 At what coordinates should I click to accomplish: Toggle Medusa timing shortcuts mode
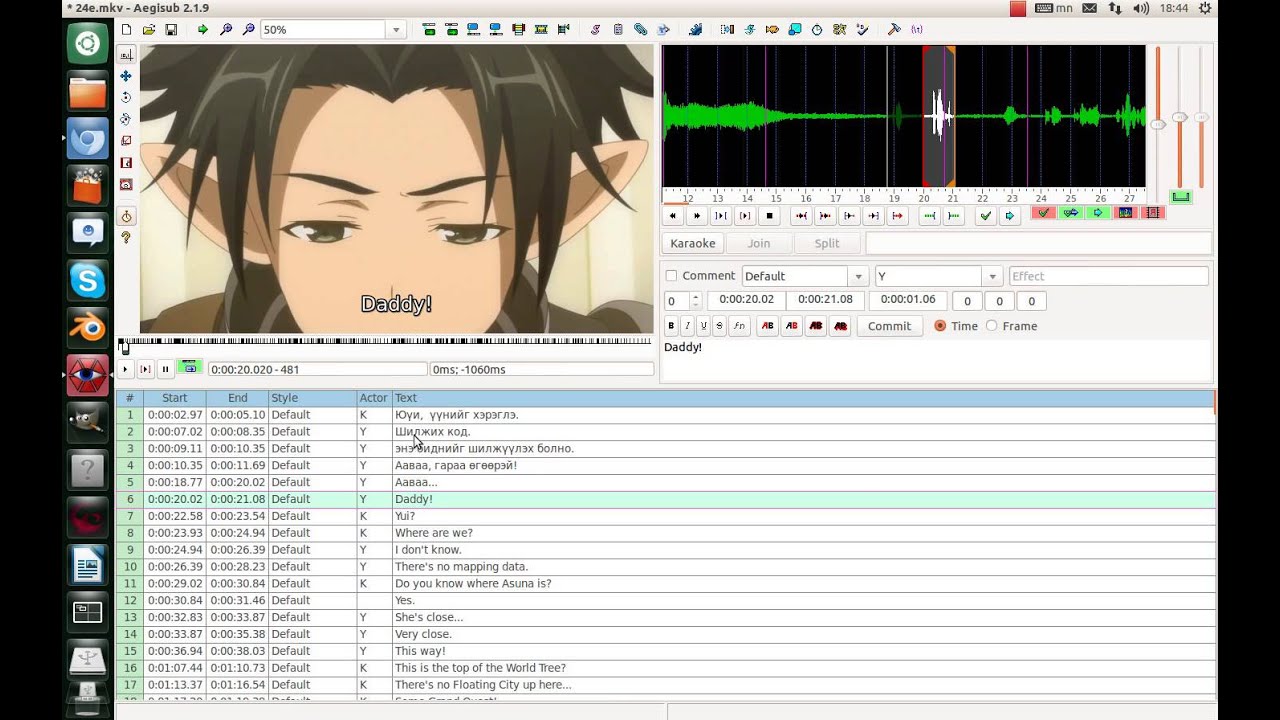1152,213
